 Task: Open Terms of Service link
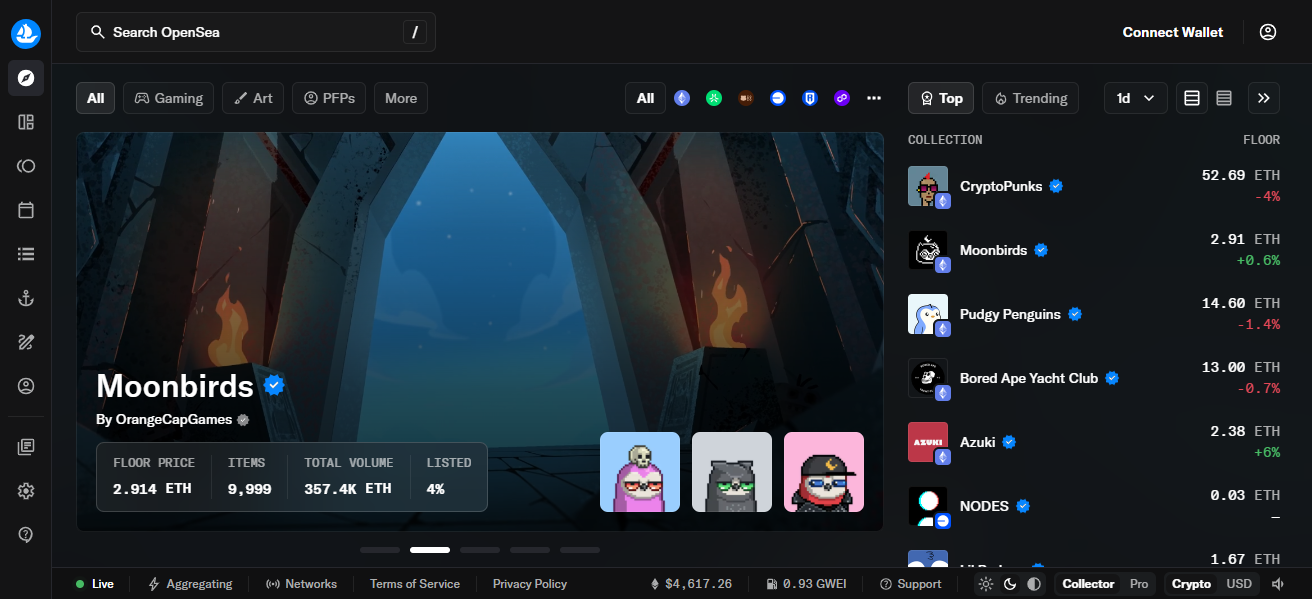pos(415,584)
